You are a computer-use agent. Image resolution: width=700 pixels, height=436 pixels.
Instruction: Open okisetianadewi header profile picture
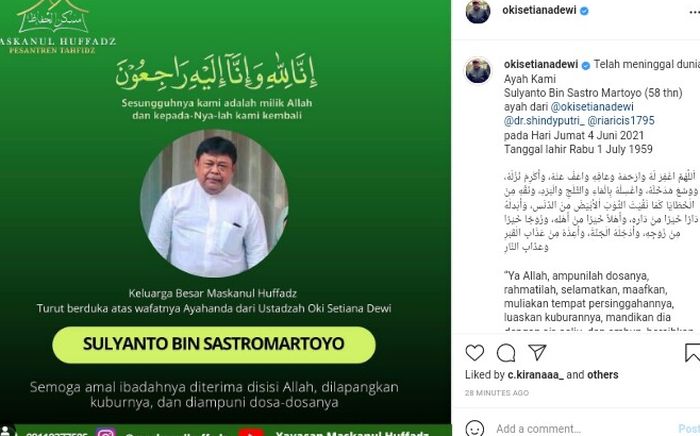point(478,11)
